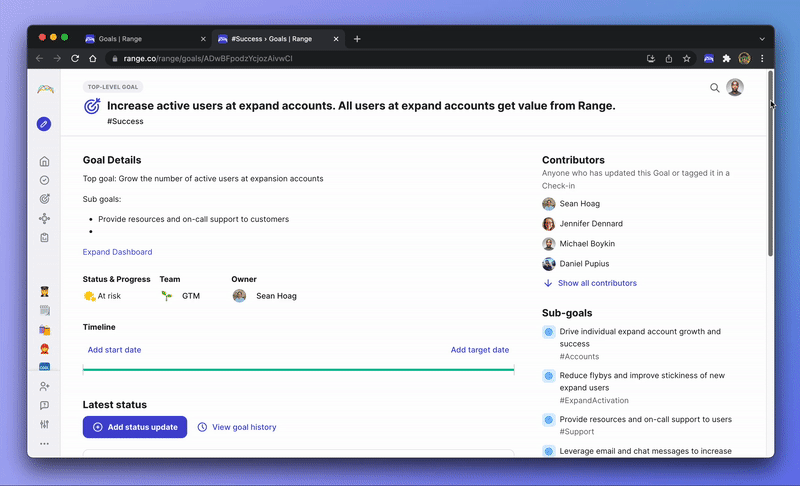Open sub-goal Leverage email and chat messages
800x486 pixels.
coord(645,451)
